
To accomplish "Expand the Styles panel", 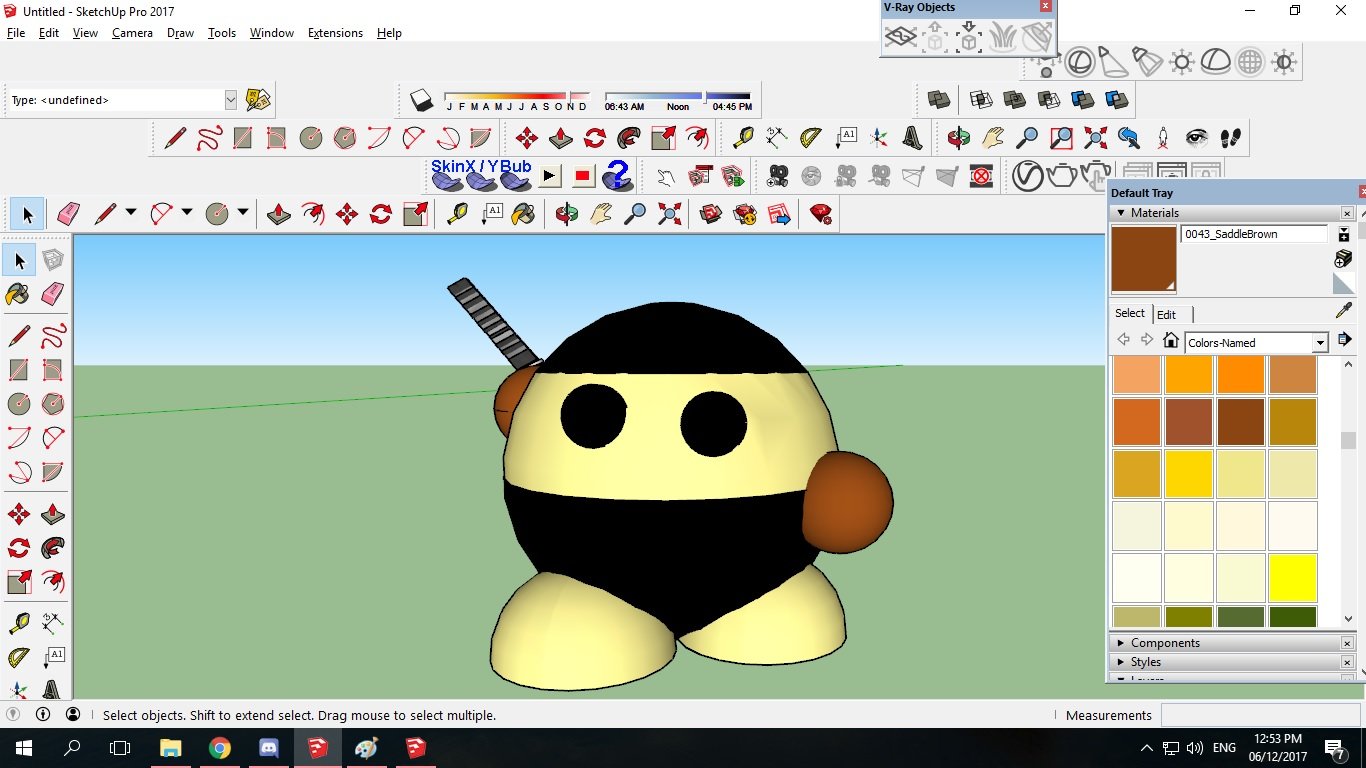I will 1145,662.
